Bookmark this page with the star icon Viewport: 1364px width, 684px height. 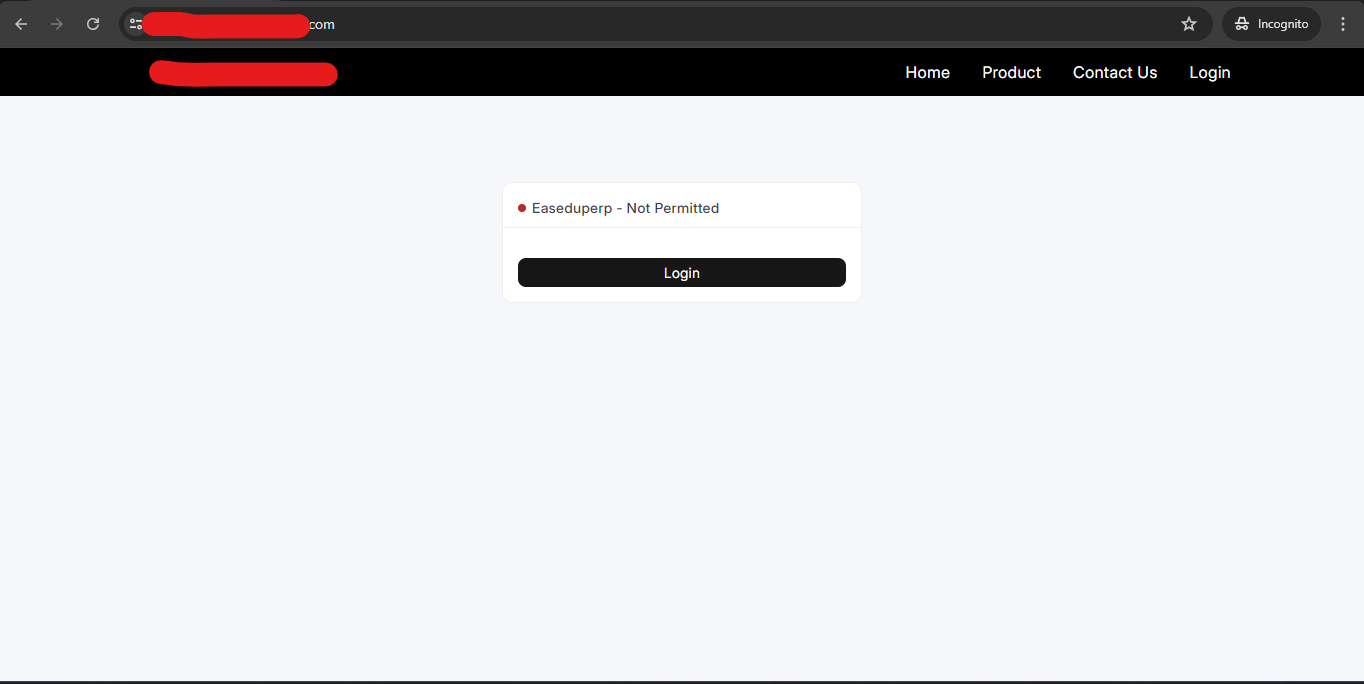pos(1189,24)
